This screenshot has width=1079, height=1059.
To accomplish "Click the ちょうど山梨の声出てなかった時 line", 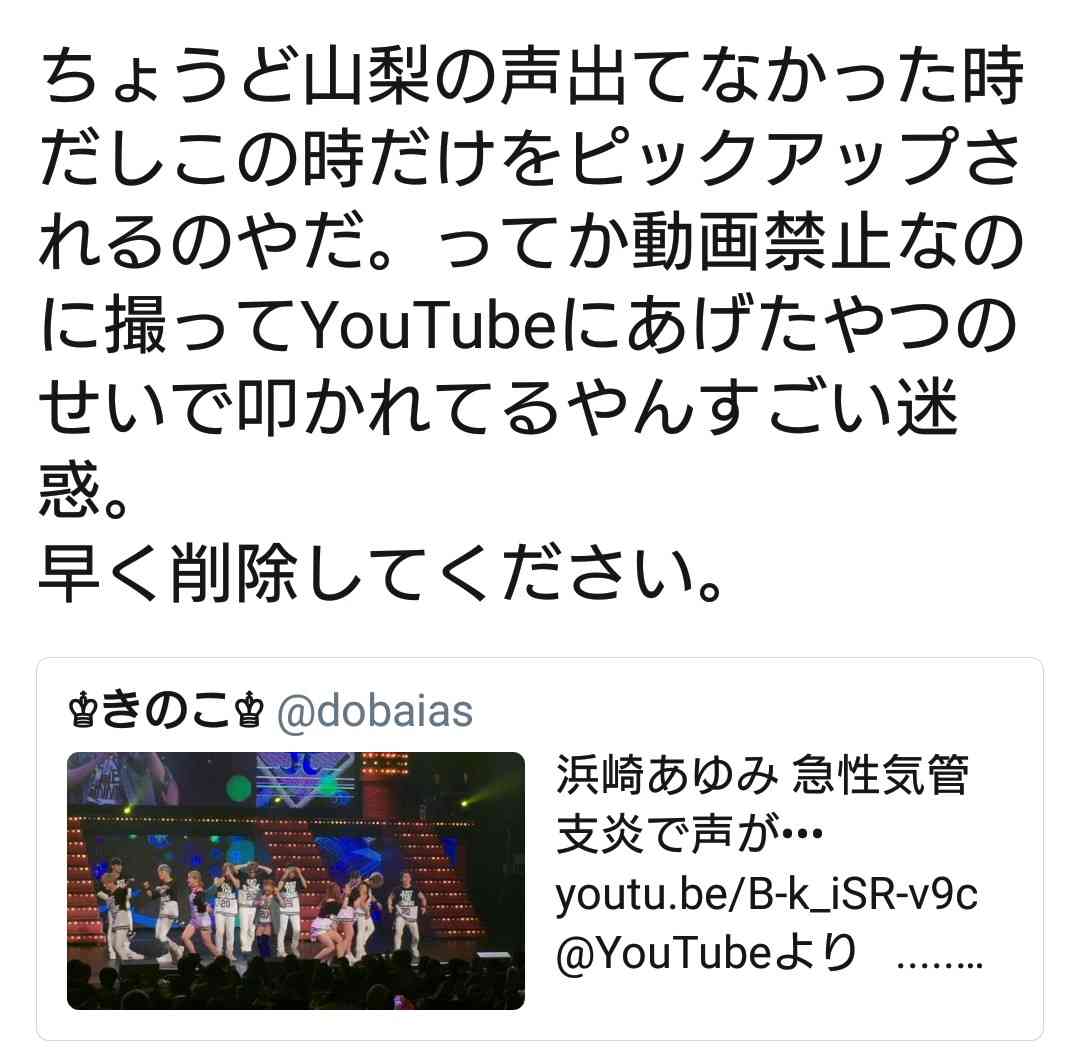I will click(x=531, y=75).
